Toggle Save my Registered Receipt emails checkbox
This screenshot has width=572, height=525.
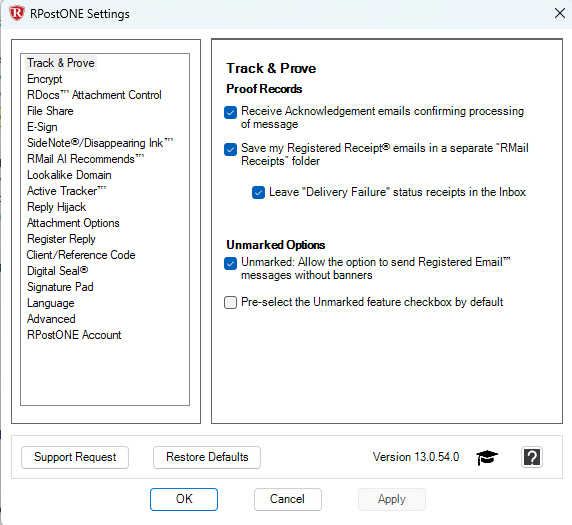230,149
